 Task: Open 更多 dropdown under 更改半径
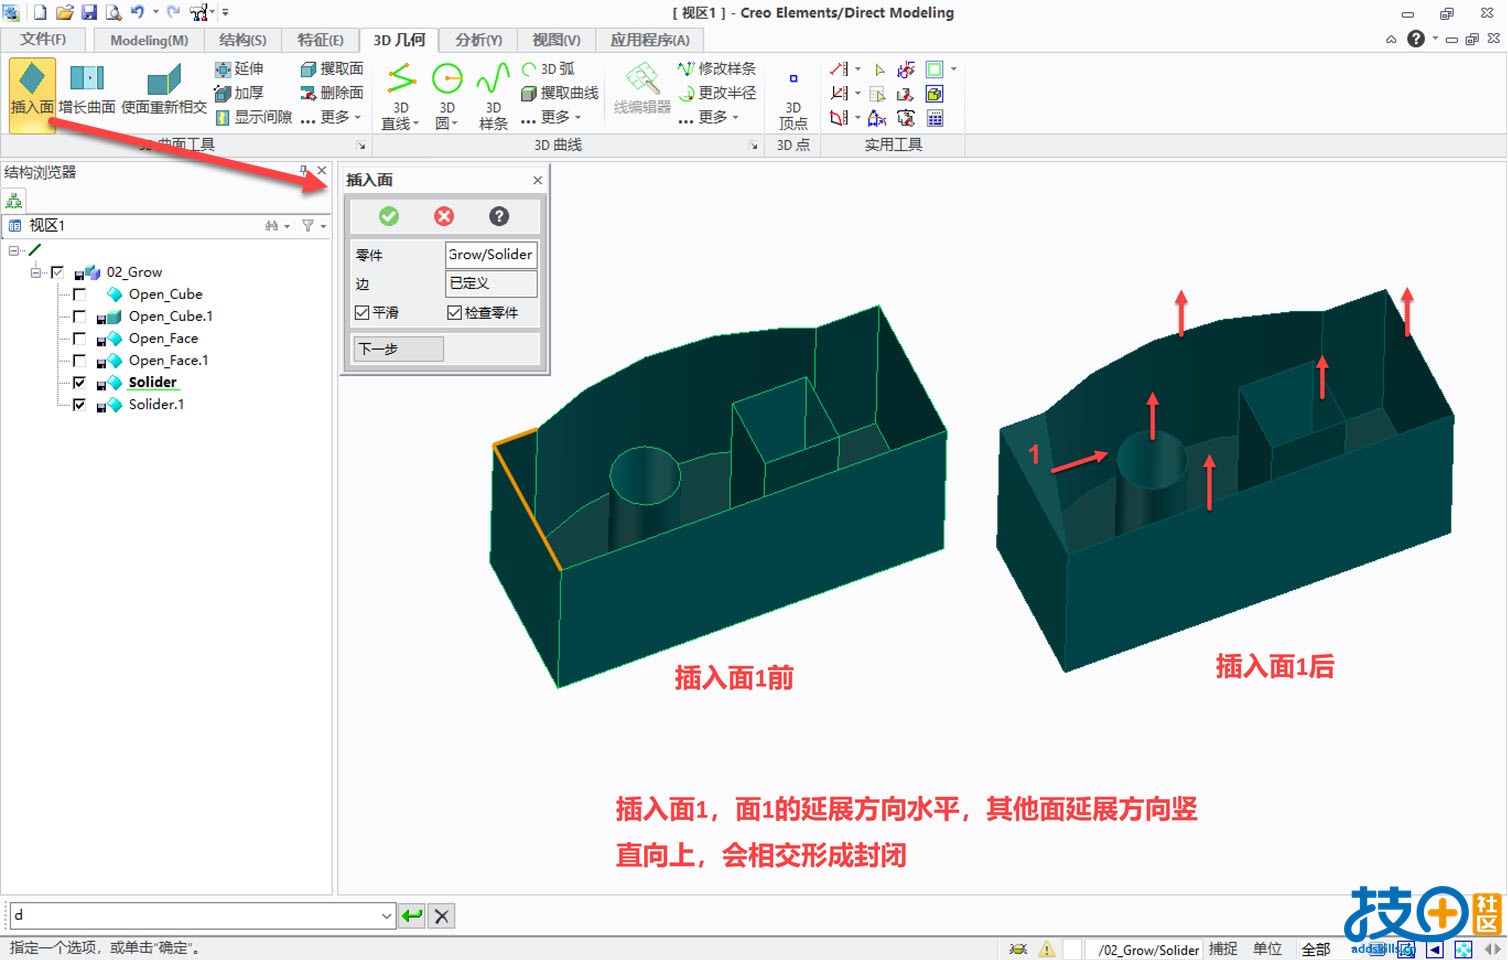[x=709, y=117]
